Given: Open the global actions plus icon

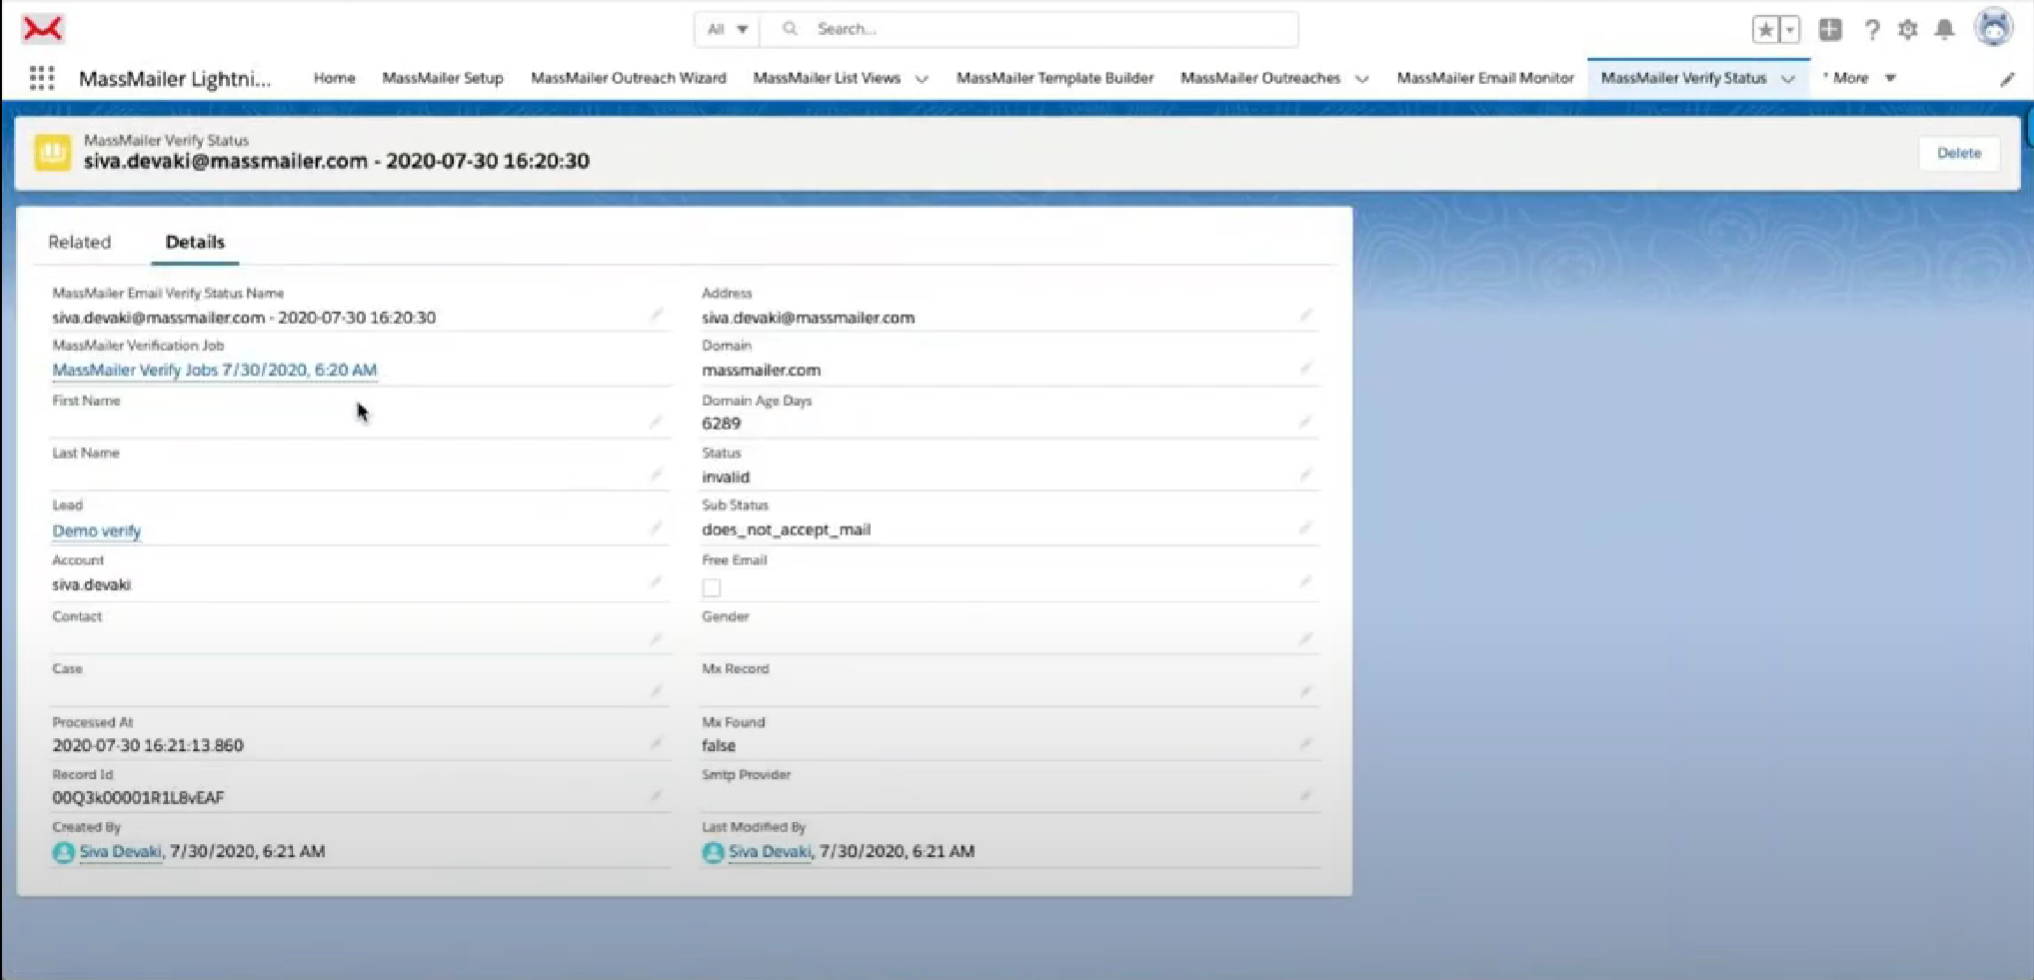Looking at the screenshot, I should point(1830,29).
